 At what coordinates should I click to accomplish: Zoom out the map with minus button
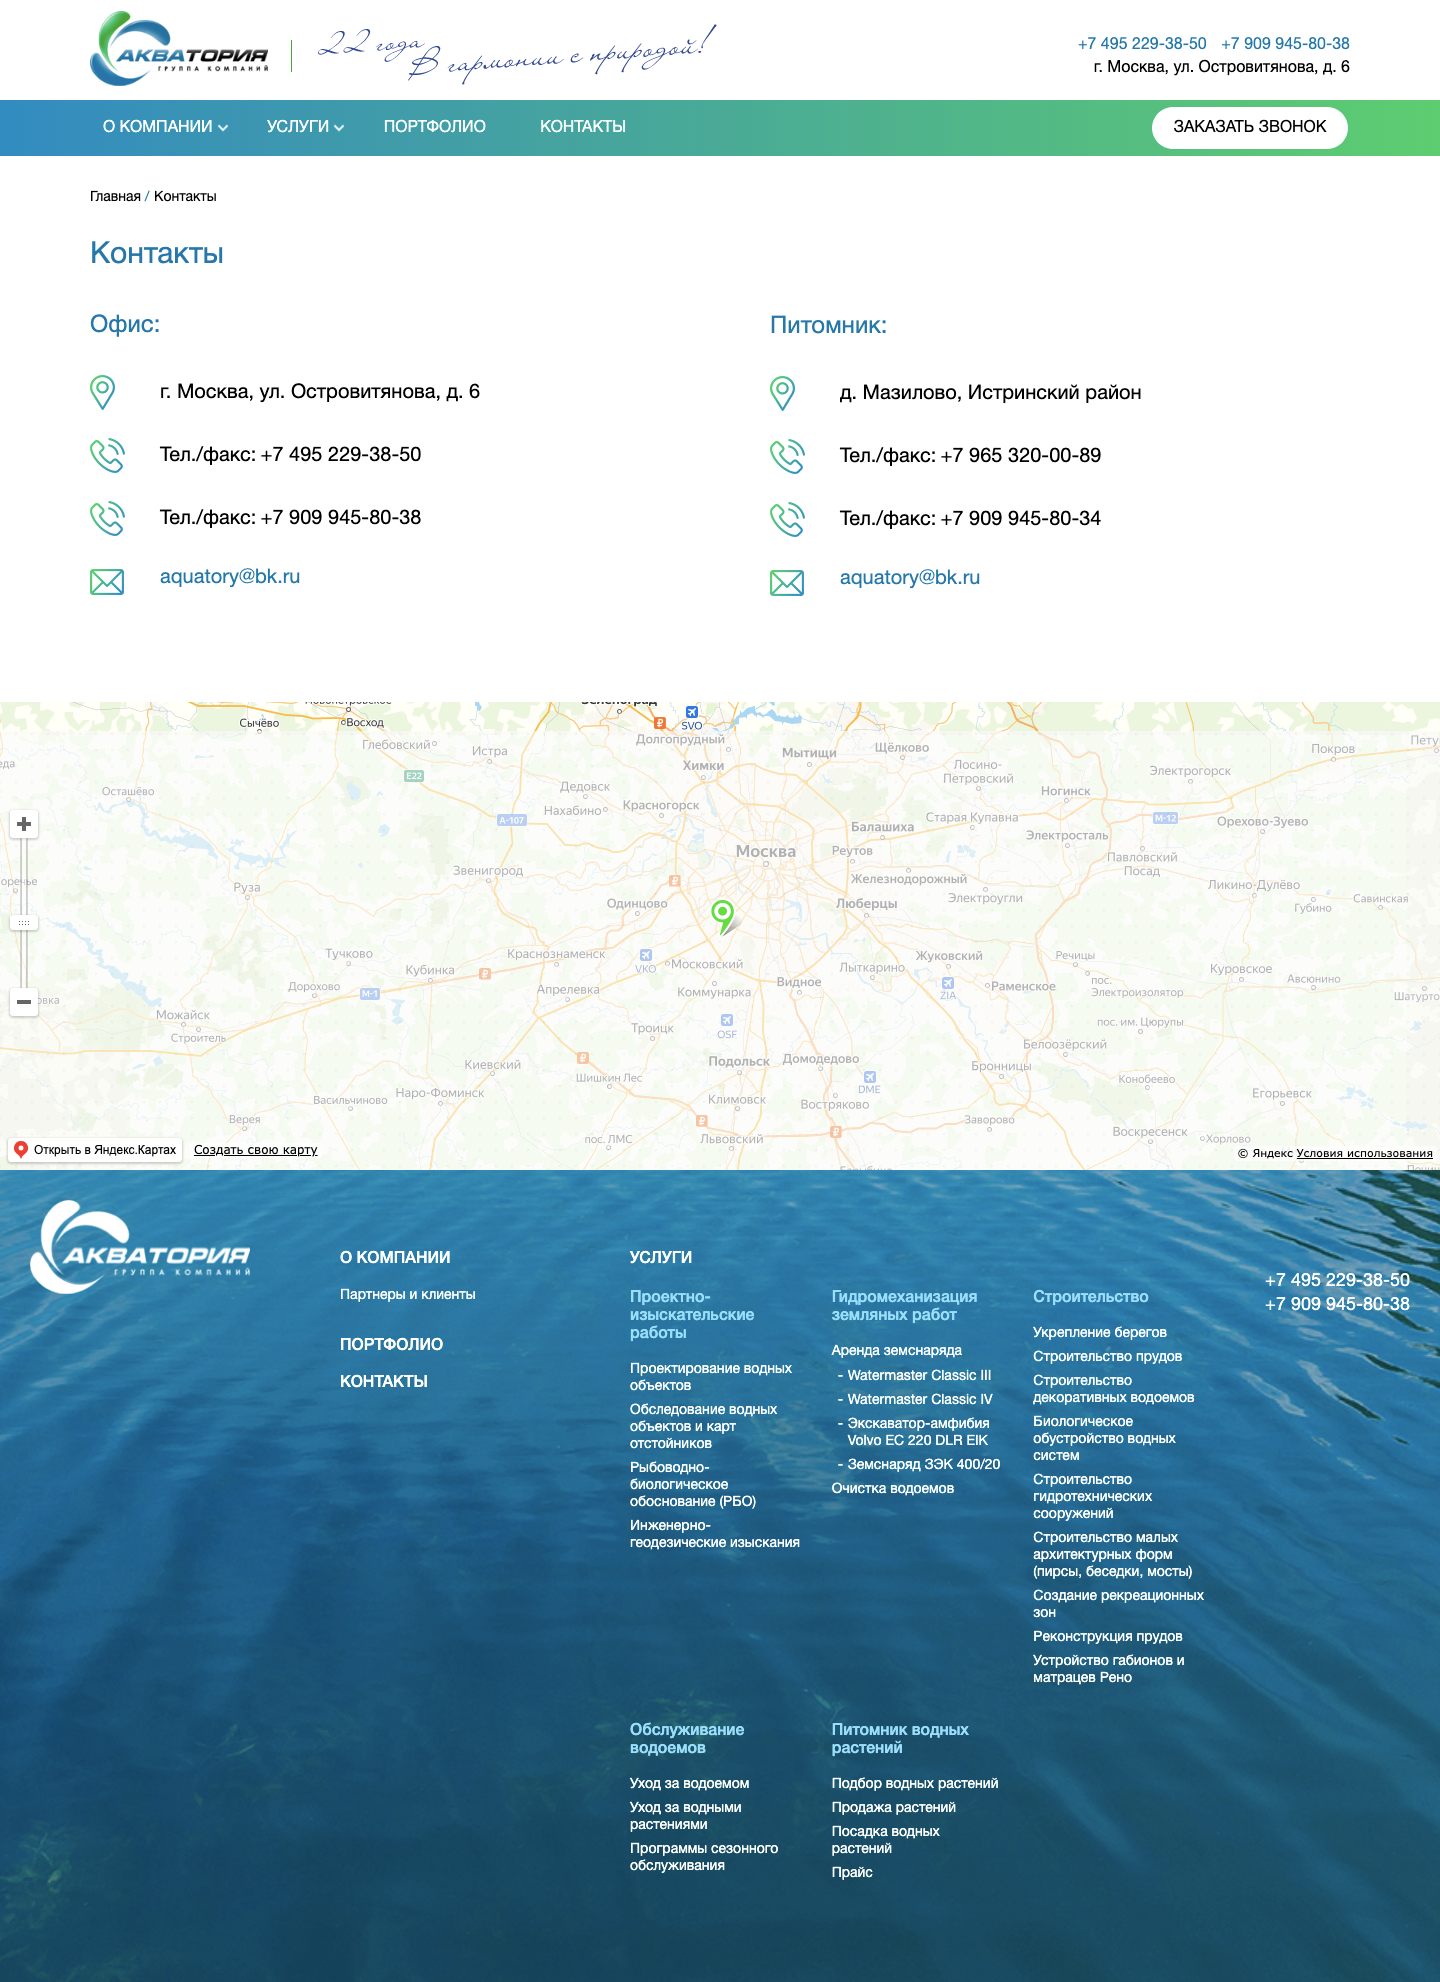[24, 1001]
